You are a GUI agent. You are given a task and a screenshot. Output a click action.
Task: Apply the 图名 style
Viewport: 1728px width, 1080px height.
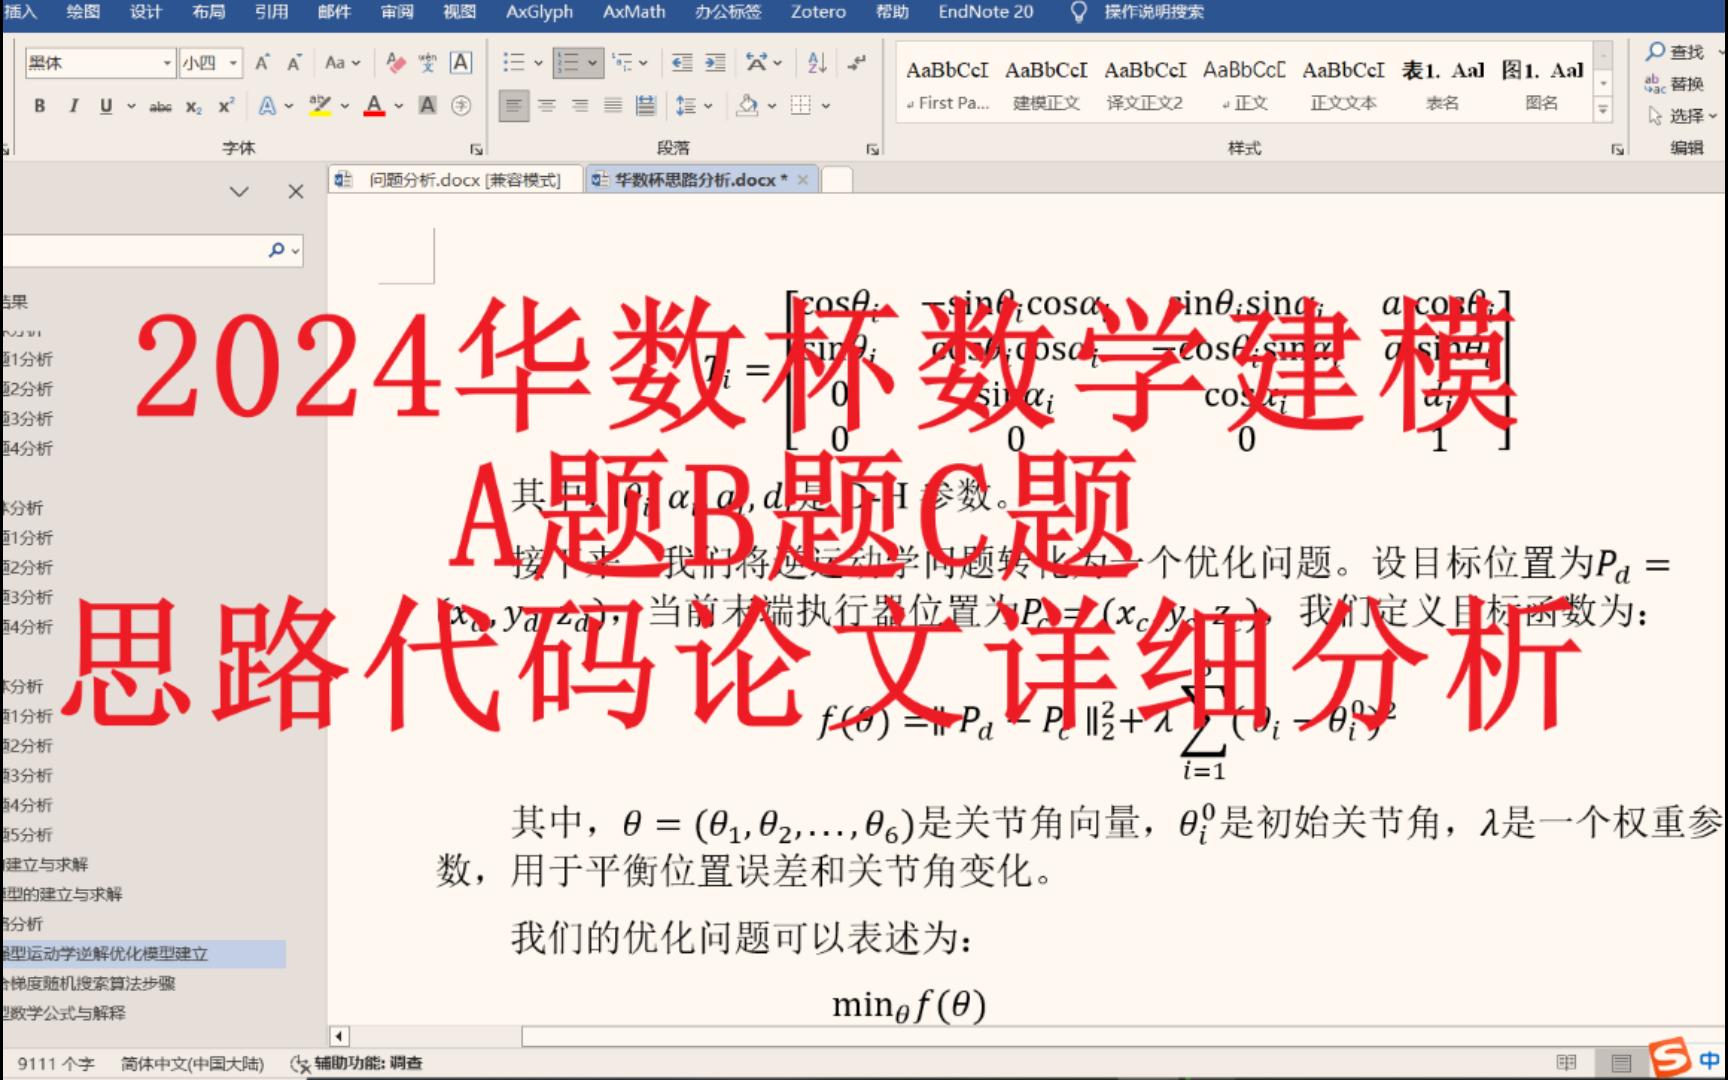[1541, 85]
